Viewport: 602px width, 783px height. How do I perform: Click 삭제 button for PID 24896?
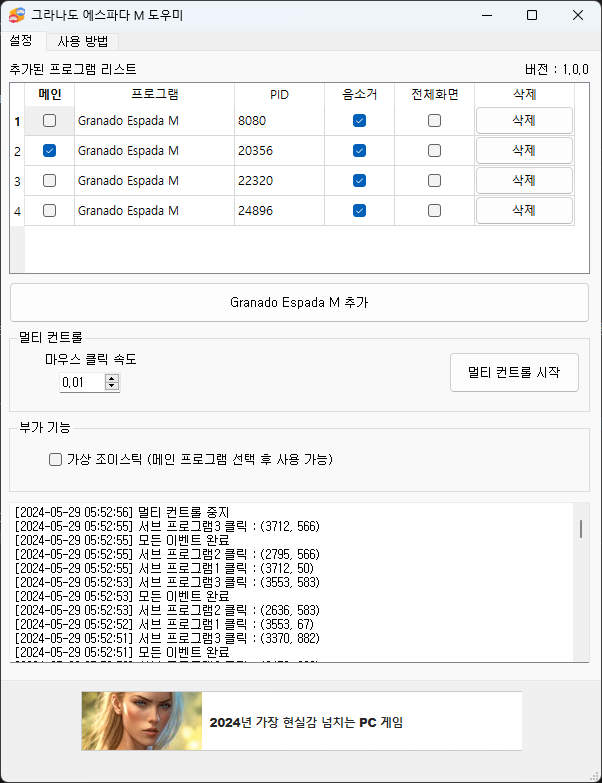click(524, 210)
